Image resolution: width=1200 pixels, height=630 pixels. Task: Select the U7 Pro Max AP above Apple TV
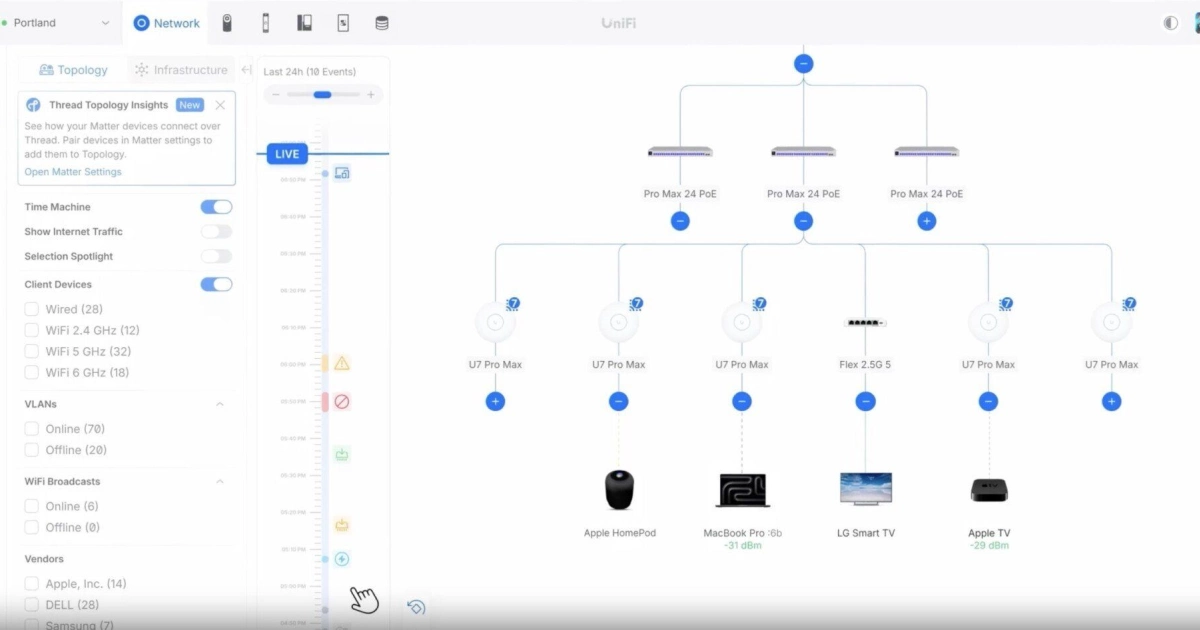(x=988, y=322)
